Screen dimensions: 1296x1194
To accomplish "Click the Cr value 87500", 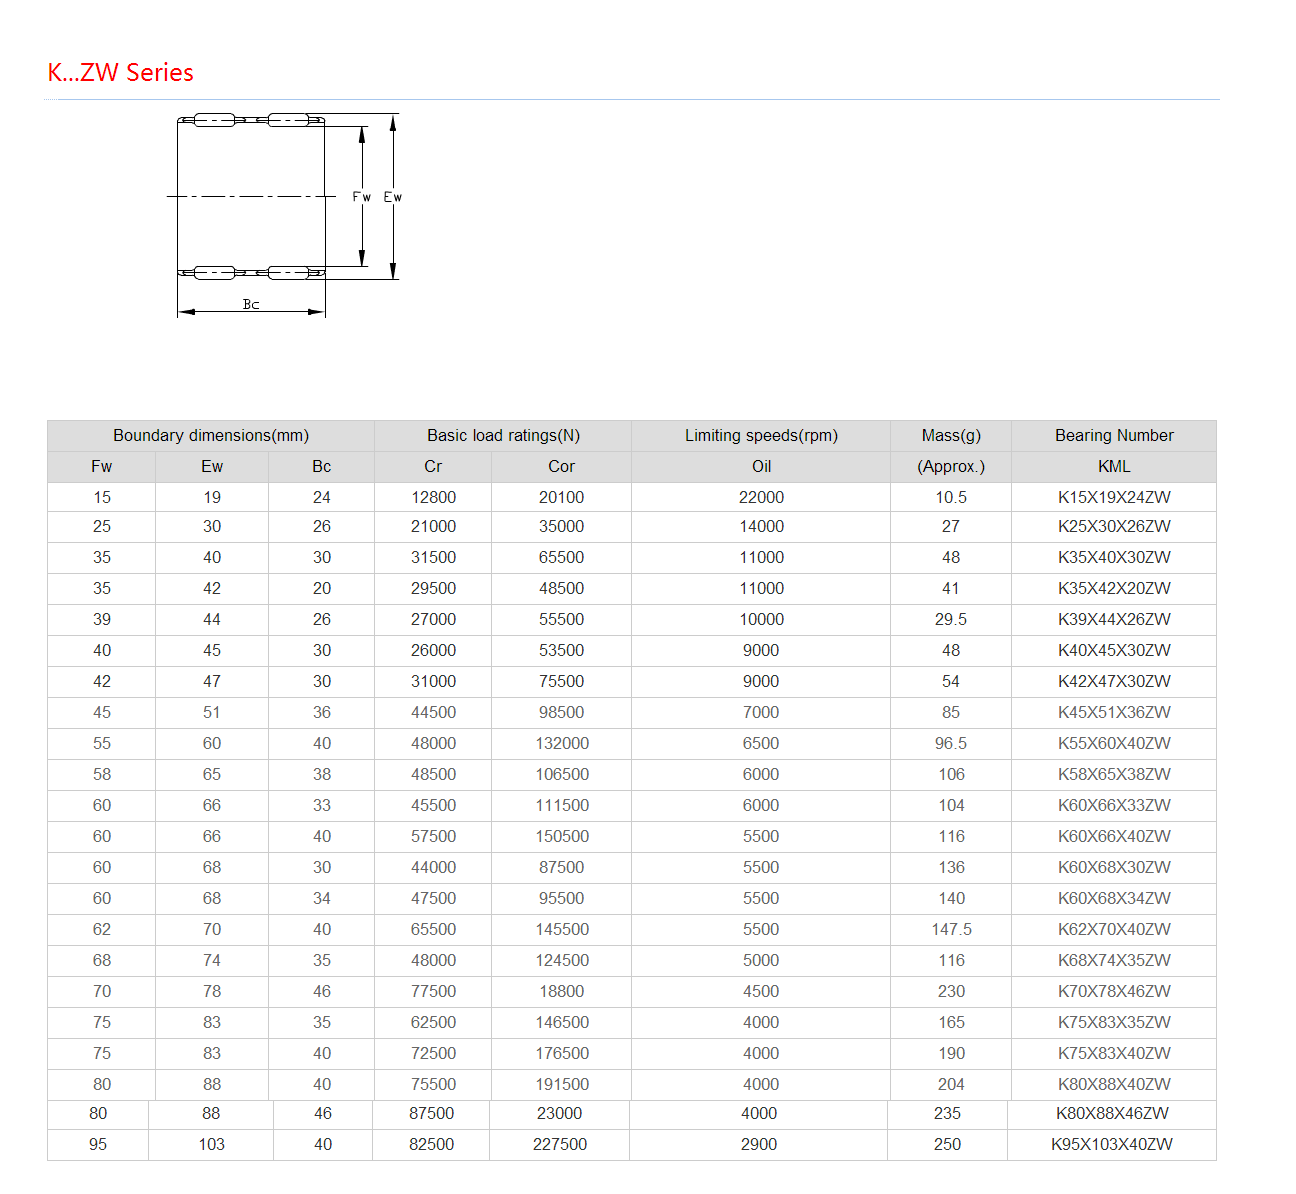I will [431, 1113].
